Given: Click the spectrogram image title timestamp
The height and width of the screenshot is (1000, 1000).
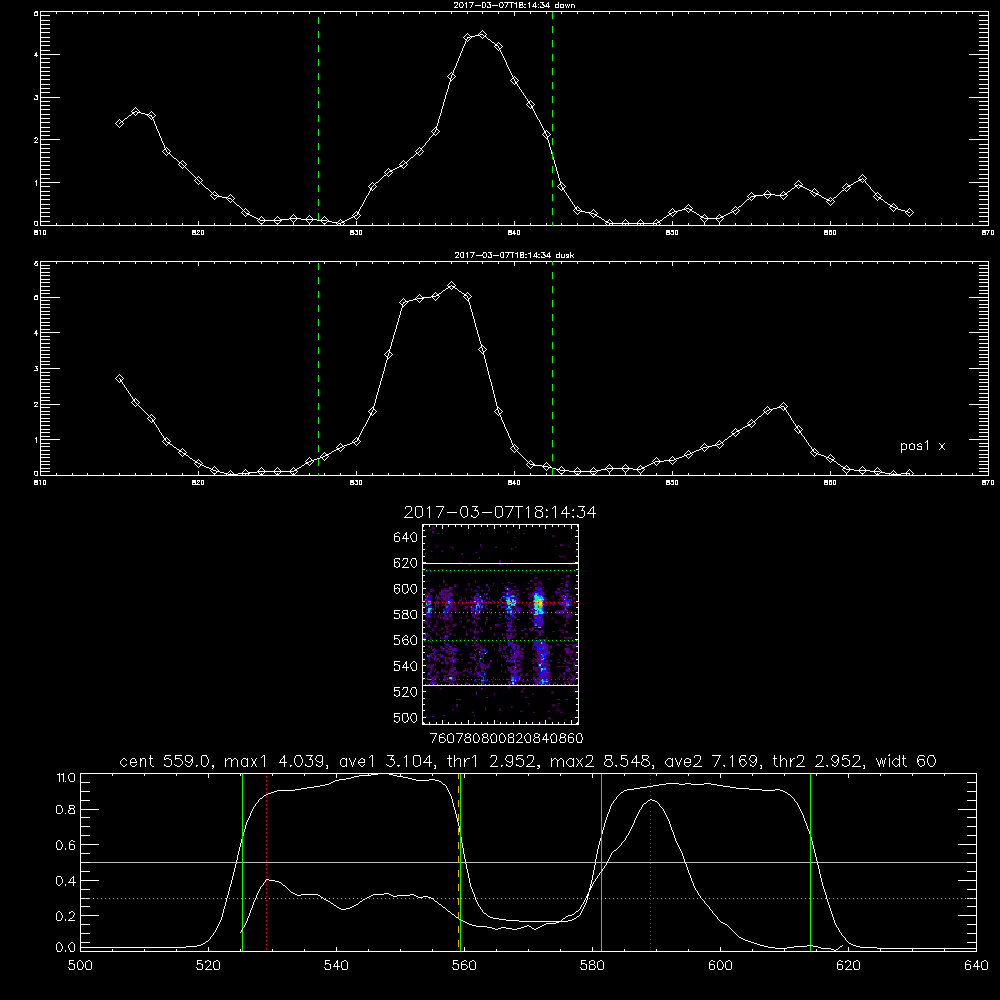Looking at the screenshot, I should tap(500, 512).
